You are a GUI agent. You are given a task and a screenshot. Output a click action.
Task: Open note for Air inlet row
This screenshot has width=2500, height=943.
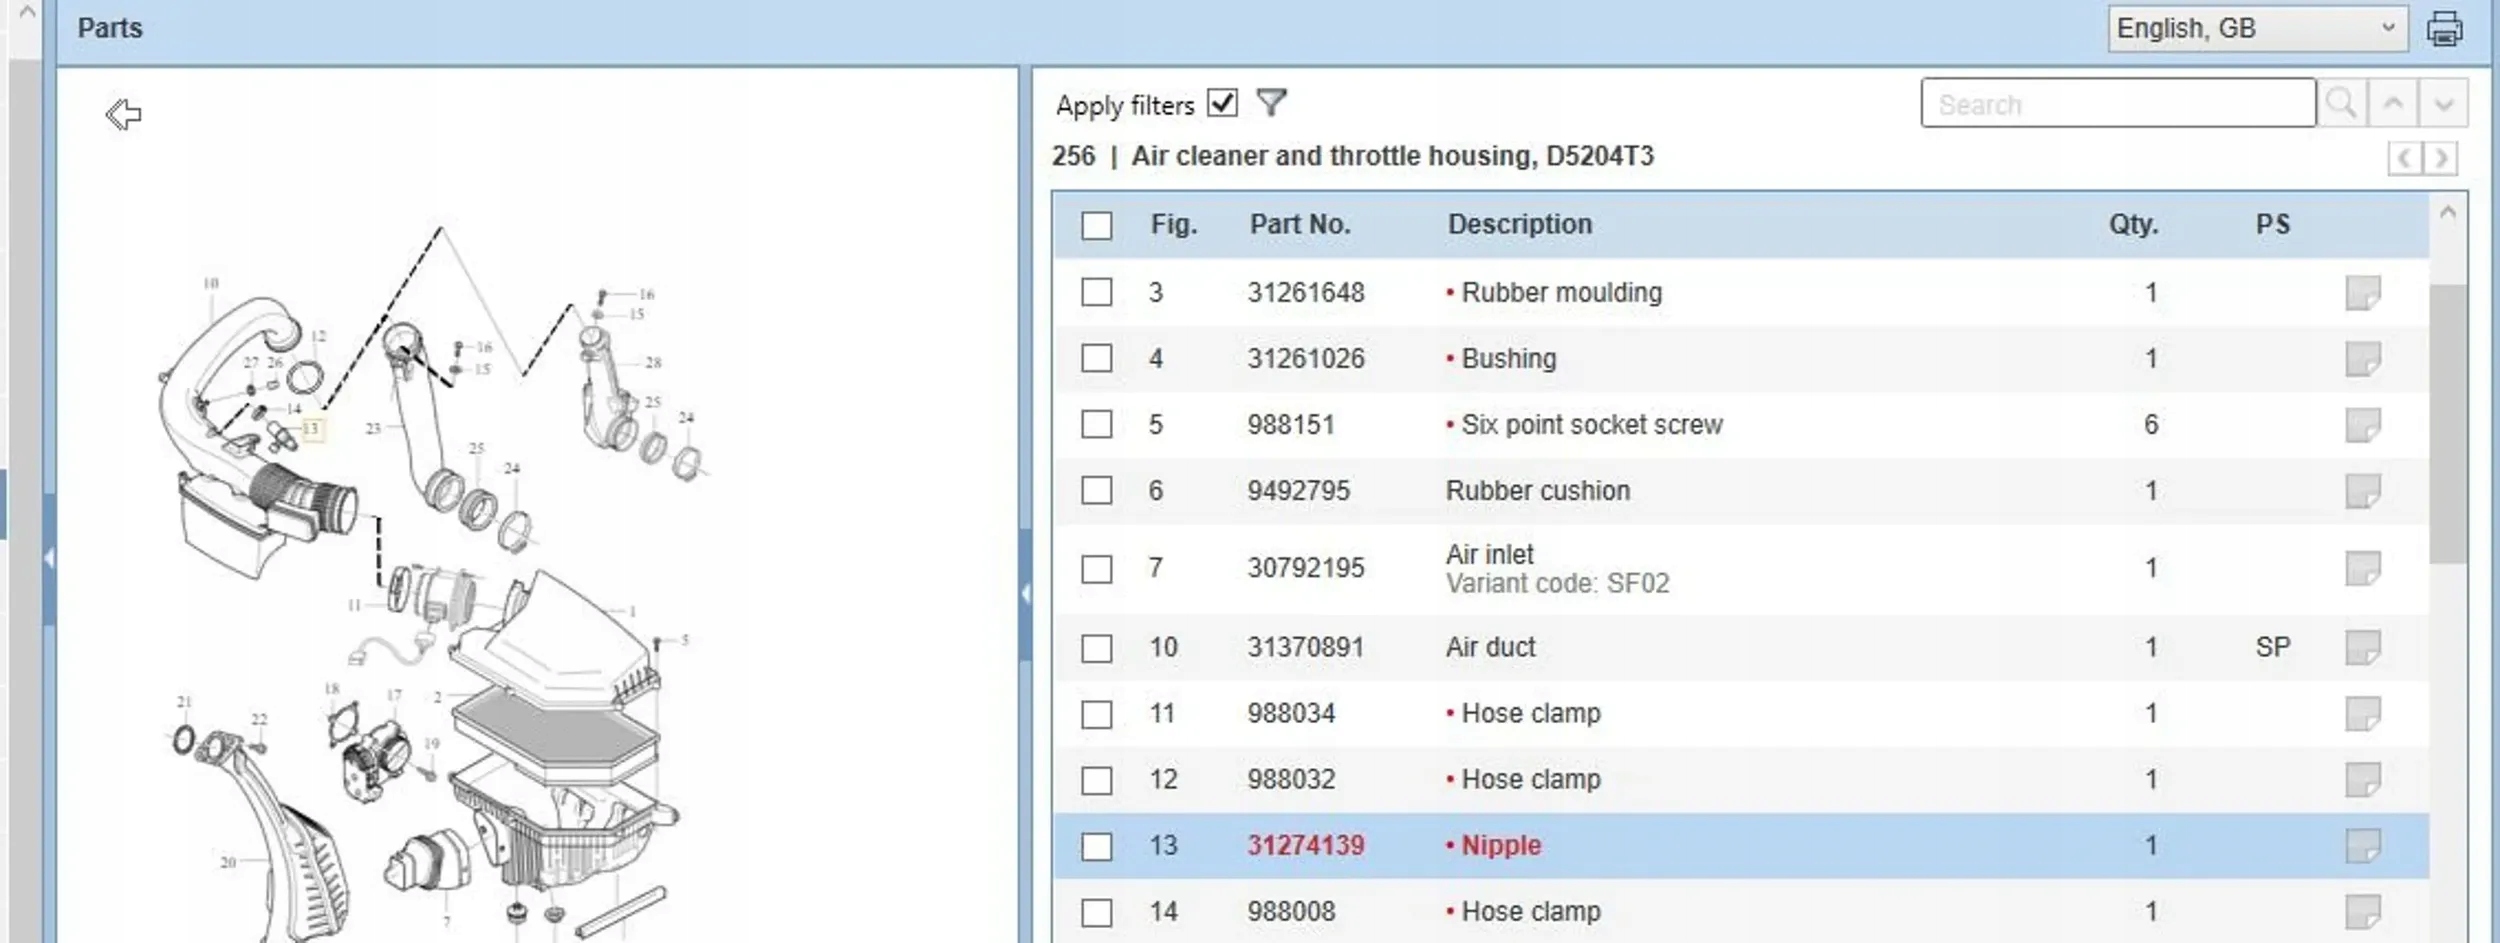[x=2363, y=569]
